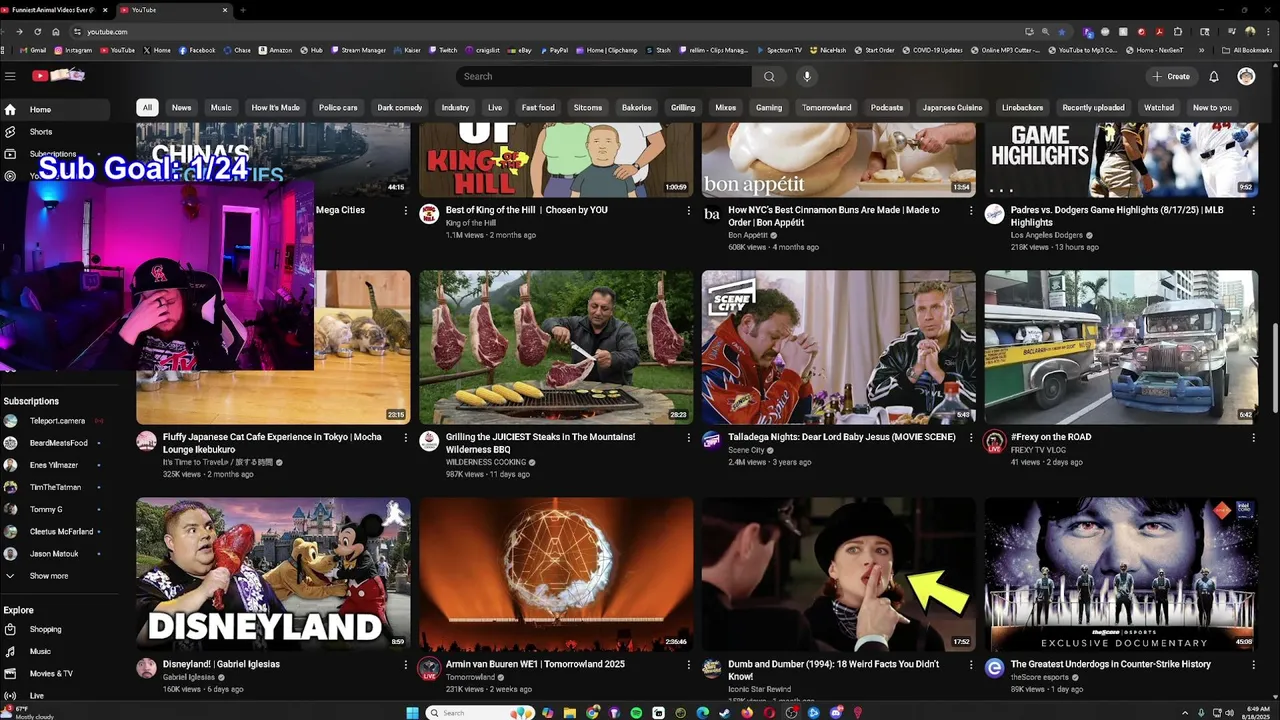
Task: Start voice search with microphone icon
Action: pos(807,76)
